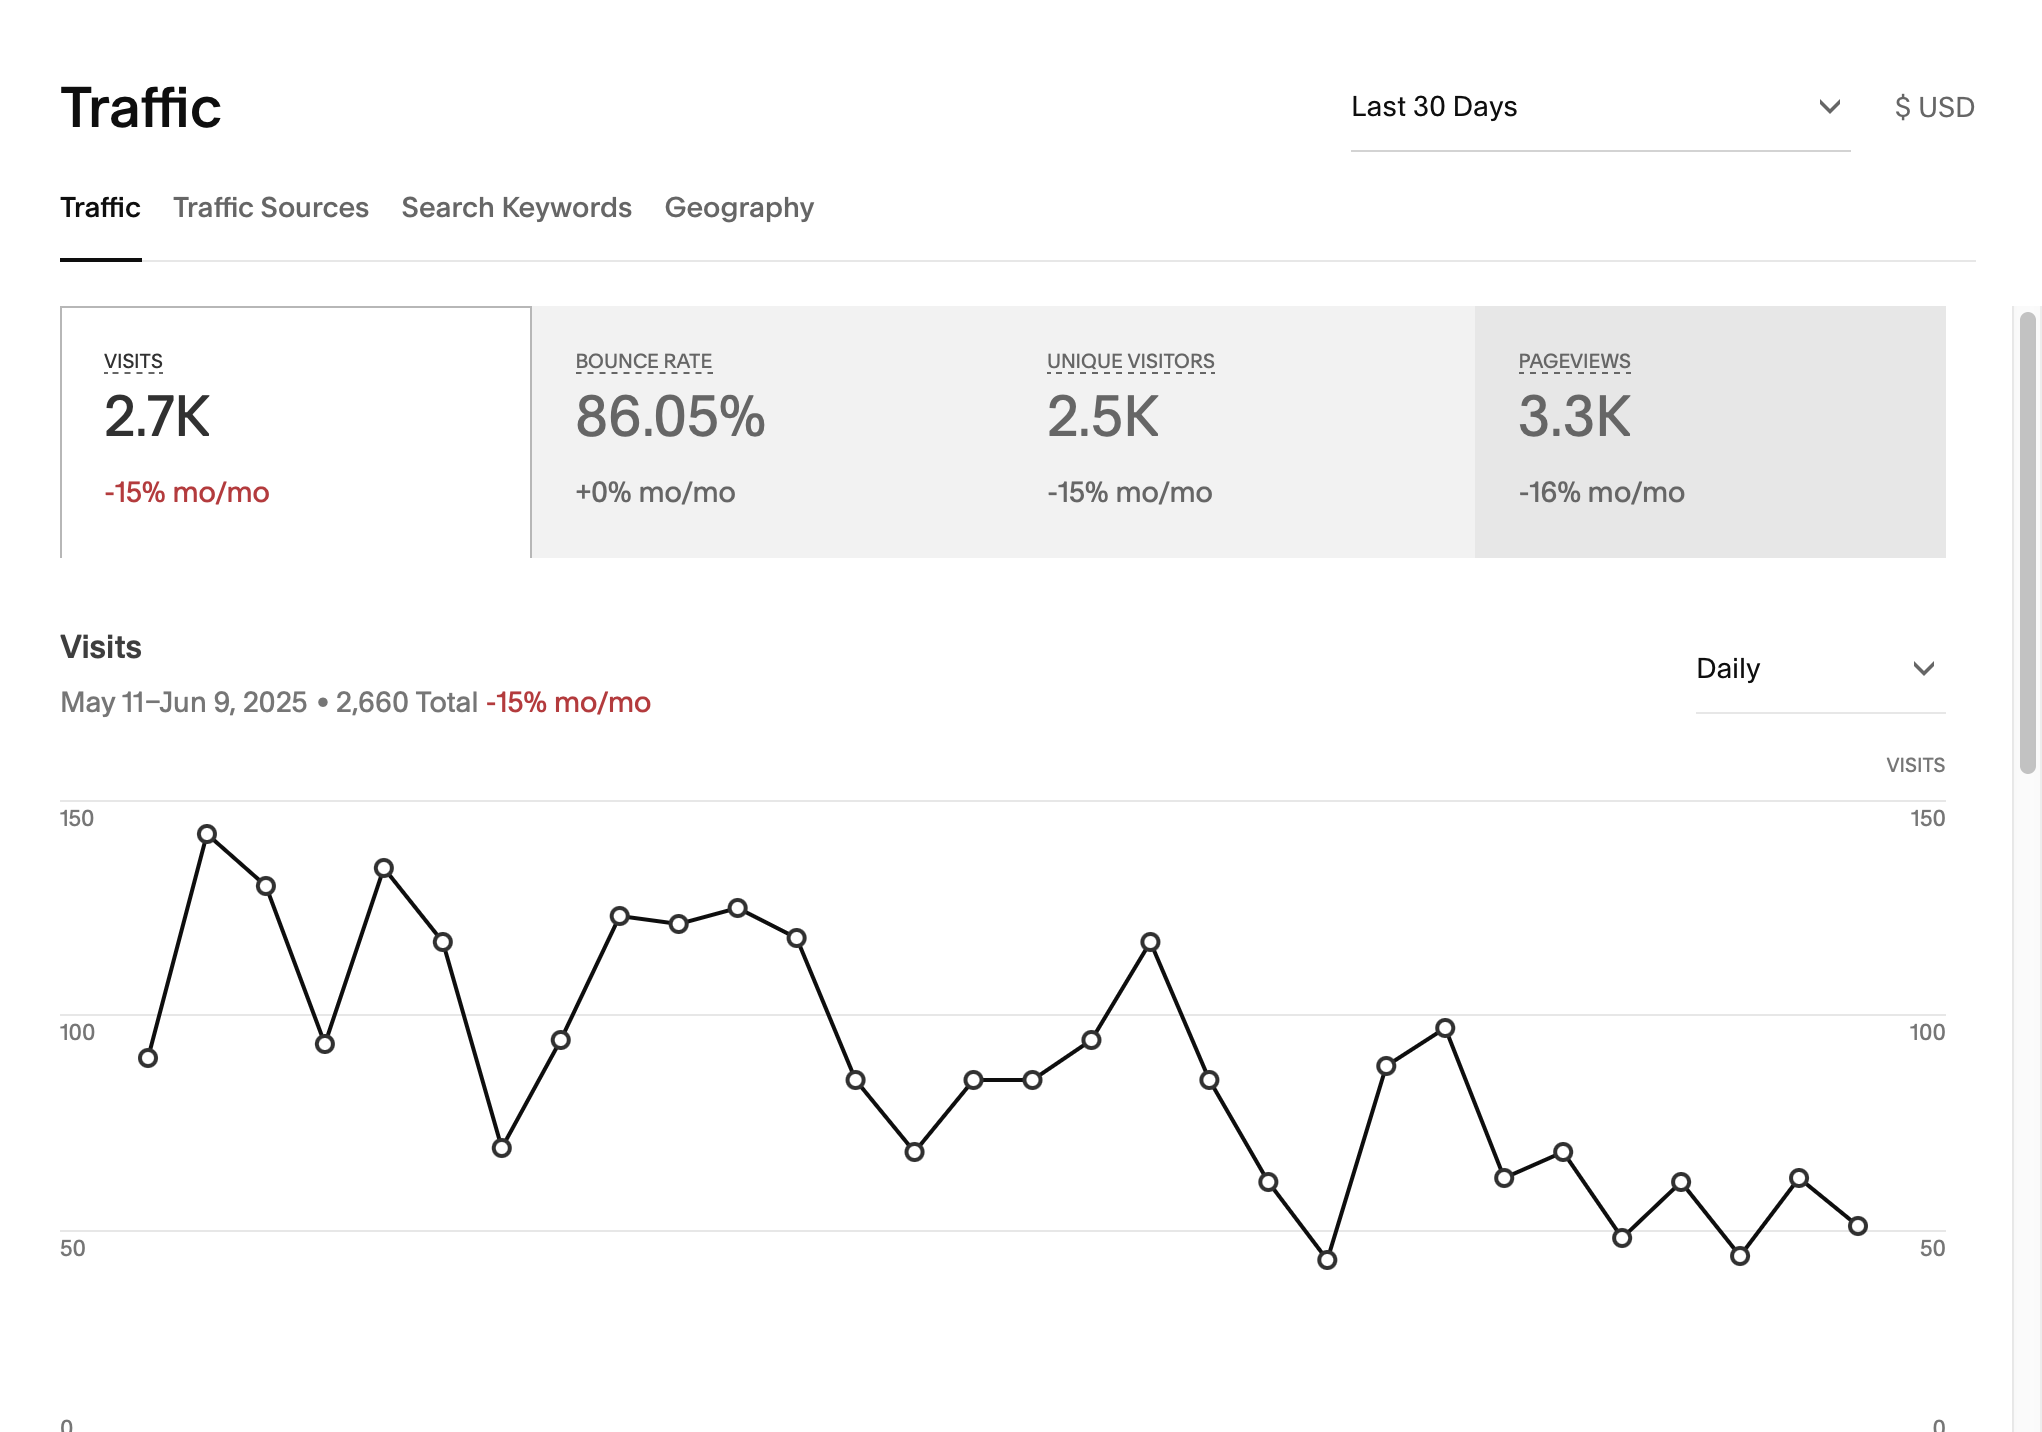Click the lowest data point on Visits chart

point(1327,1260)
